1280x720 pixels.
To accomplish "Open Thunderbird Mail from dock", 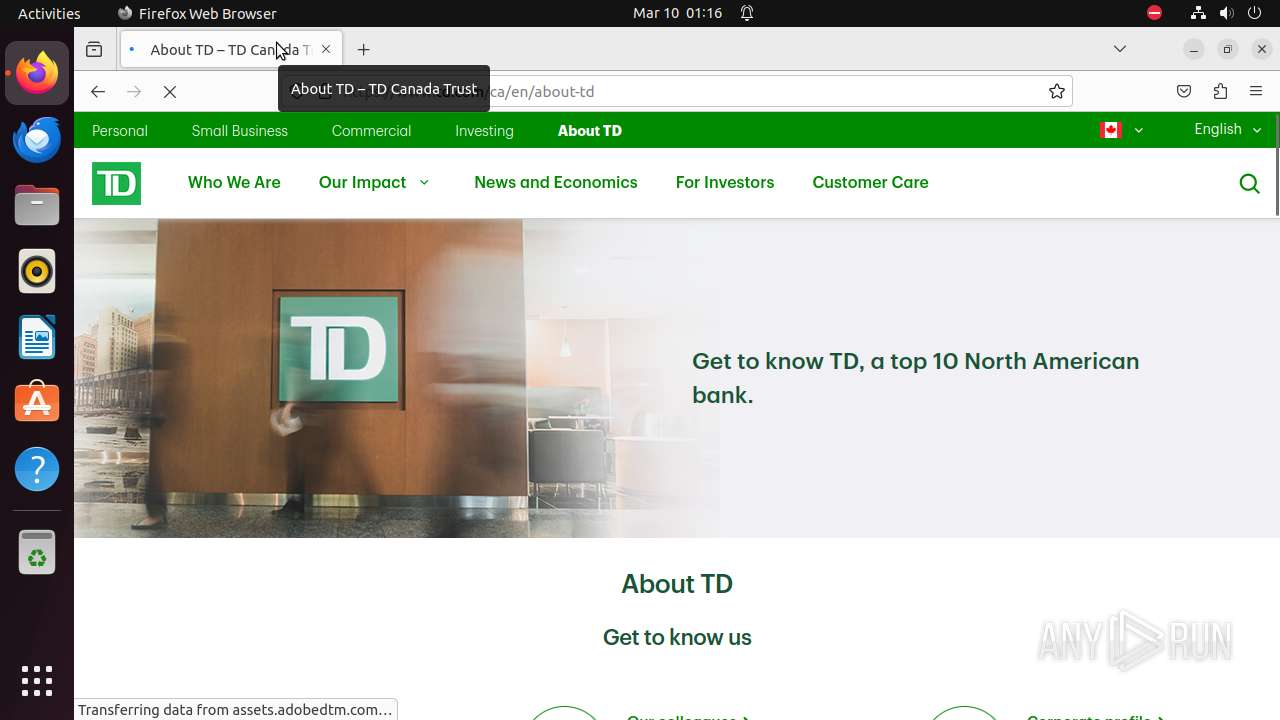I will (x=37, y=139).
